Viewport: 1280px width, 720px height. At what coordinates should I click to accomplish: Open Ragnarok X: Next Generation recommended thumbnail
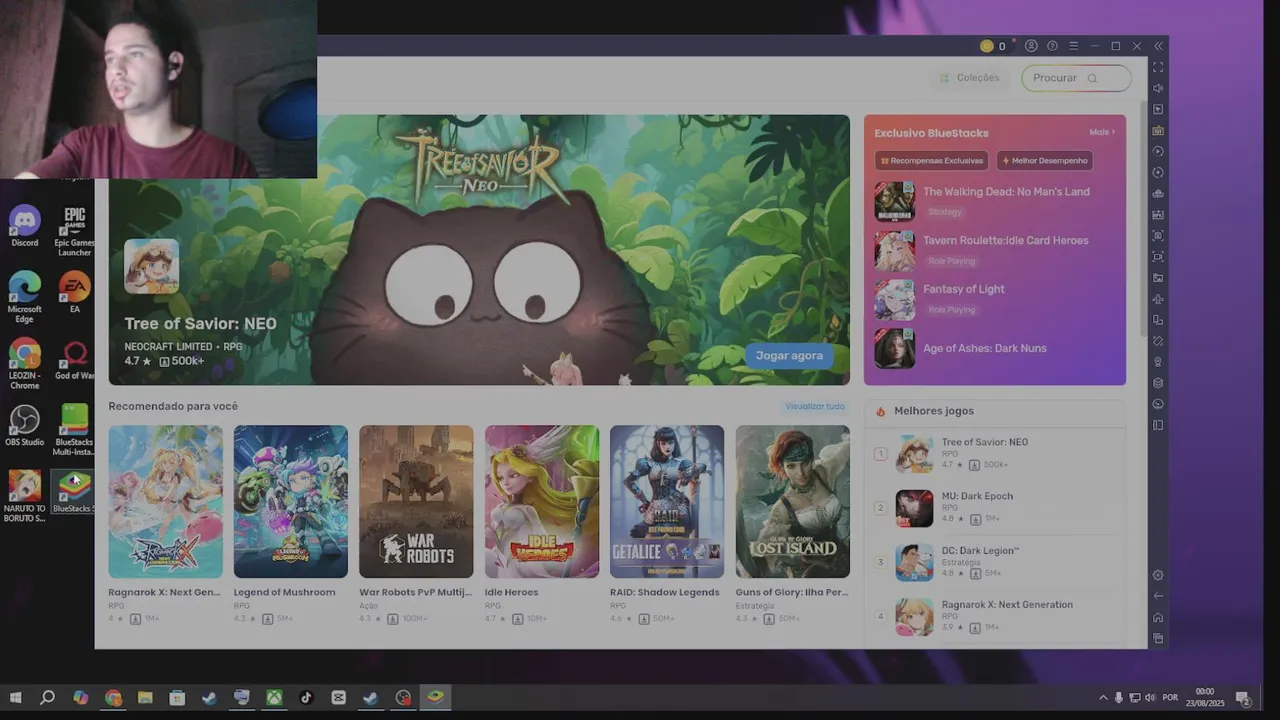pos(166,501)
